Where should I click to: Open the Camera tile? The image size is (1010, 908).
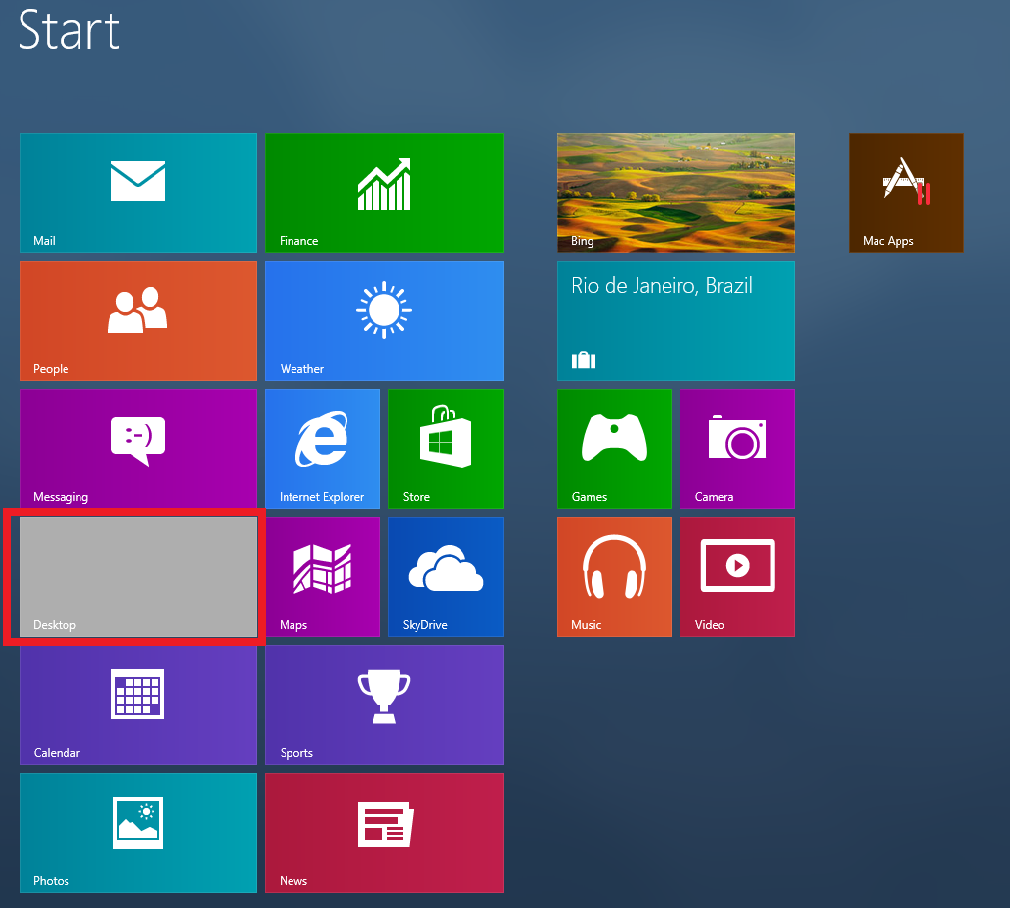[737, 449]
